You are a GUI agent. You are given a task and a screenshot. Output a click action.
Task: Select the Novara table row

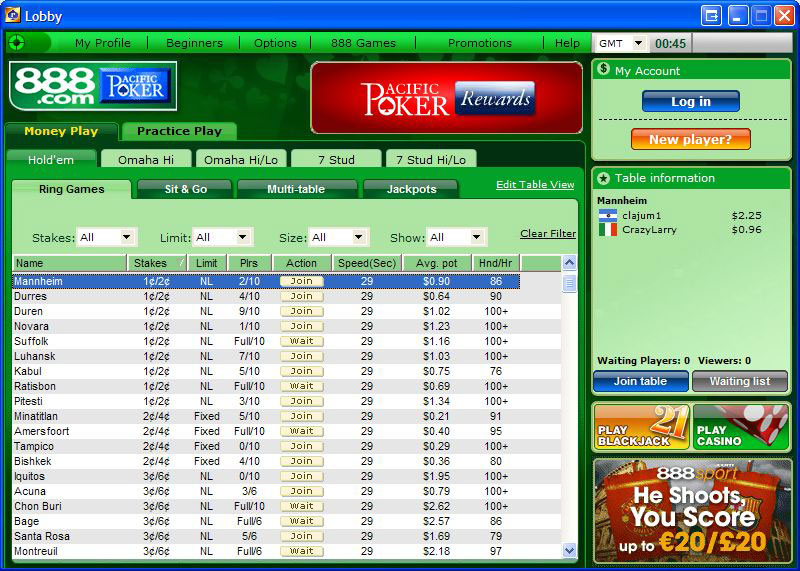point(286,326)
